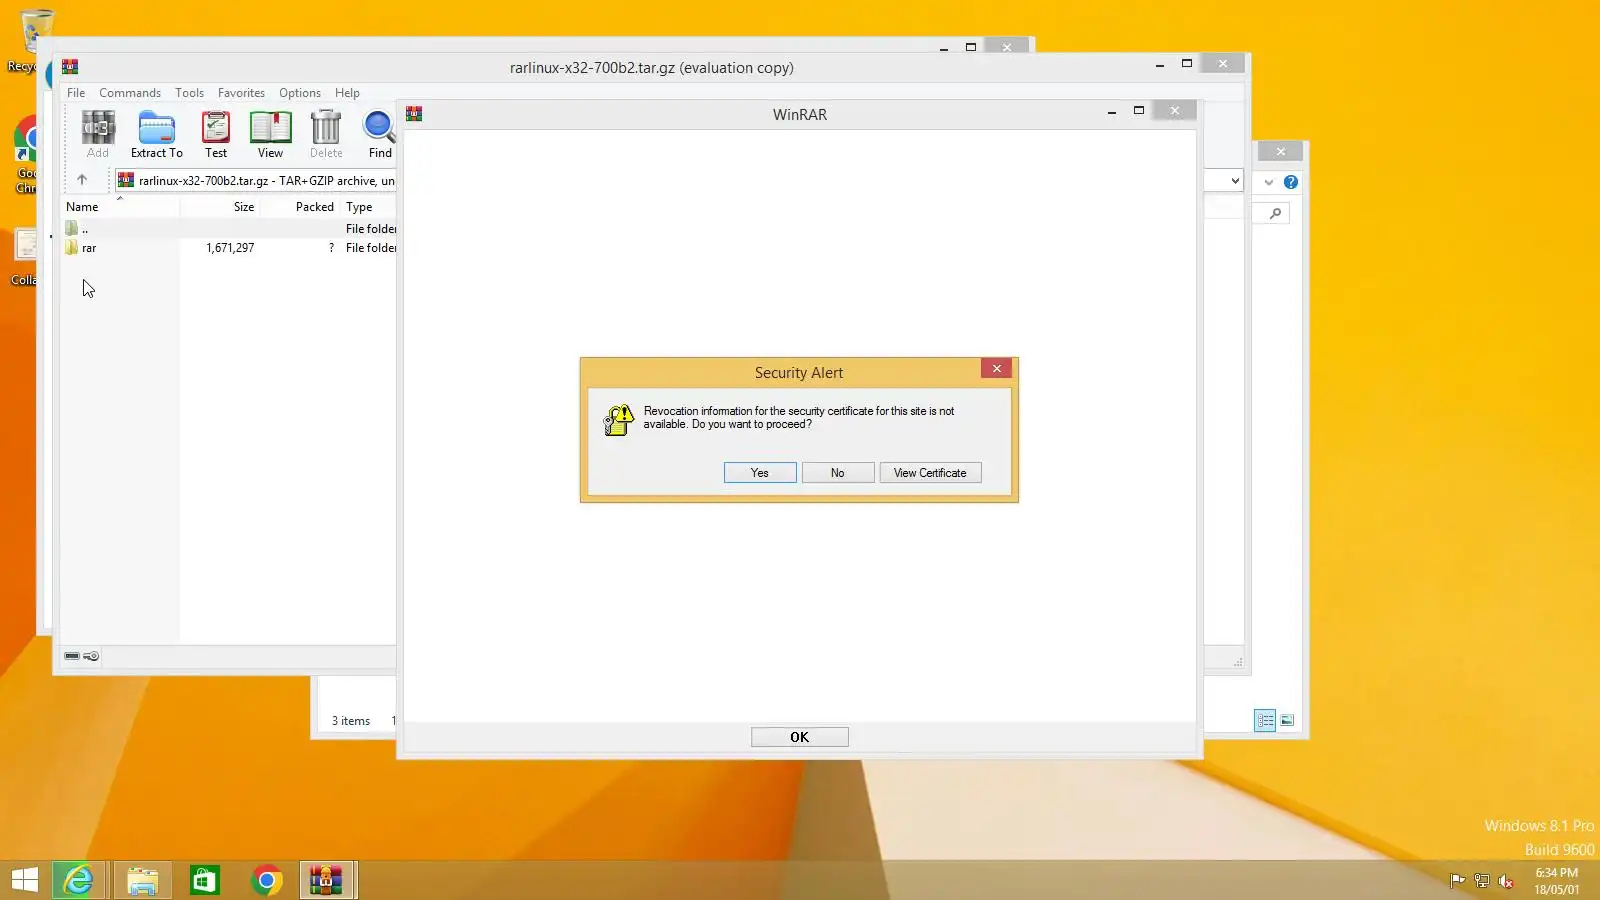Open the Windows Start button
Image resolution: width=1600 pixels, height=900 pixels.
(25, 880)
